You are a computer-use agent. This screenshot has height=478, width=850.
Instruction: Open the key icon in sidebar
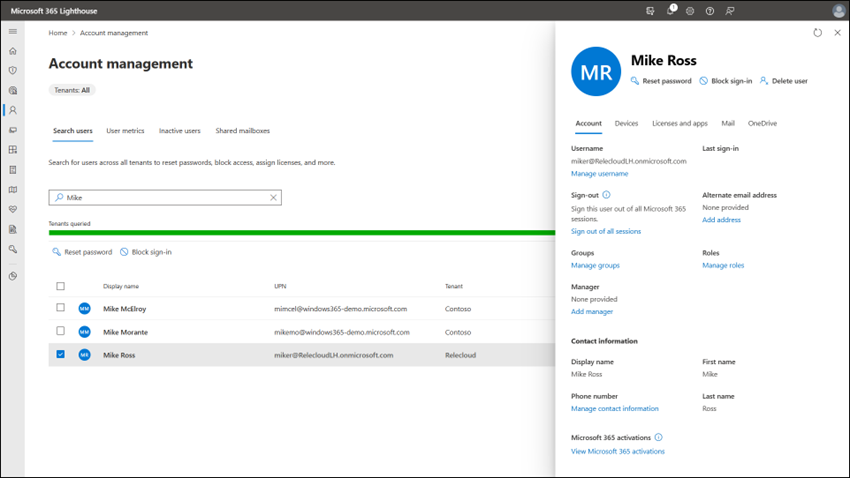(13, 249)
